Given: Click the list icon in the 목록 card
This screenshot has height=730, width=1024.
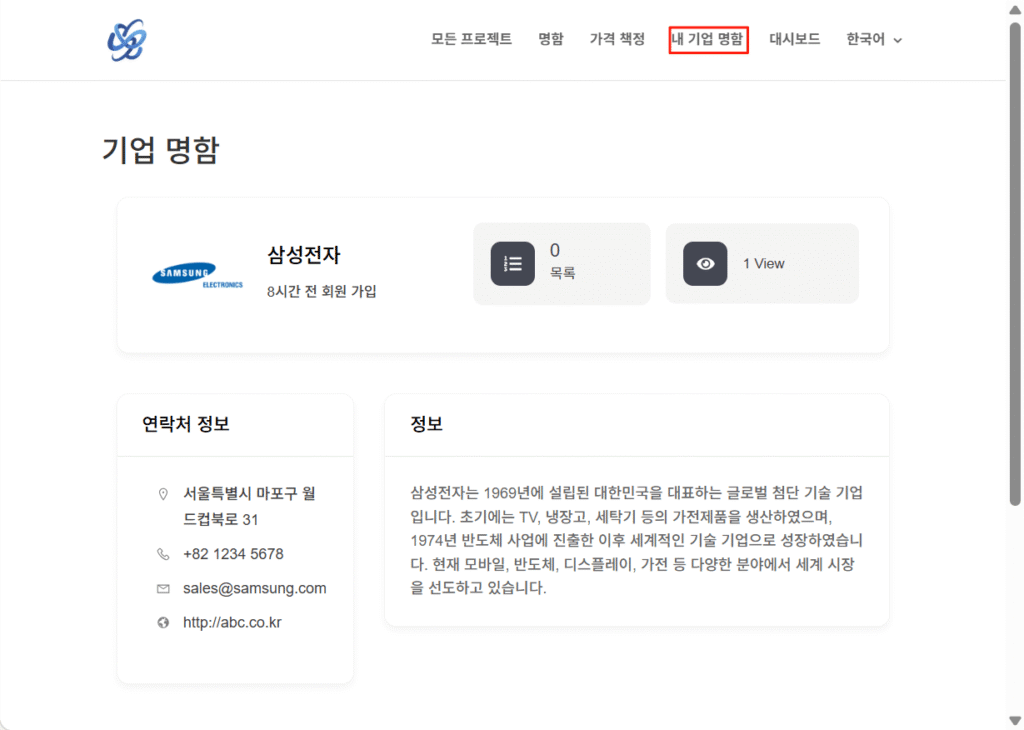Looking at the screenshot, I should (512, 264).
